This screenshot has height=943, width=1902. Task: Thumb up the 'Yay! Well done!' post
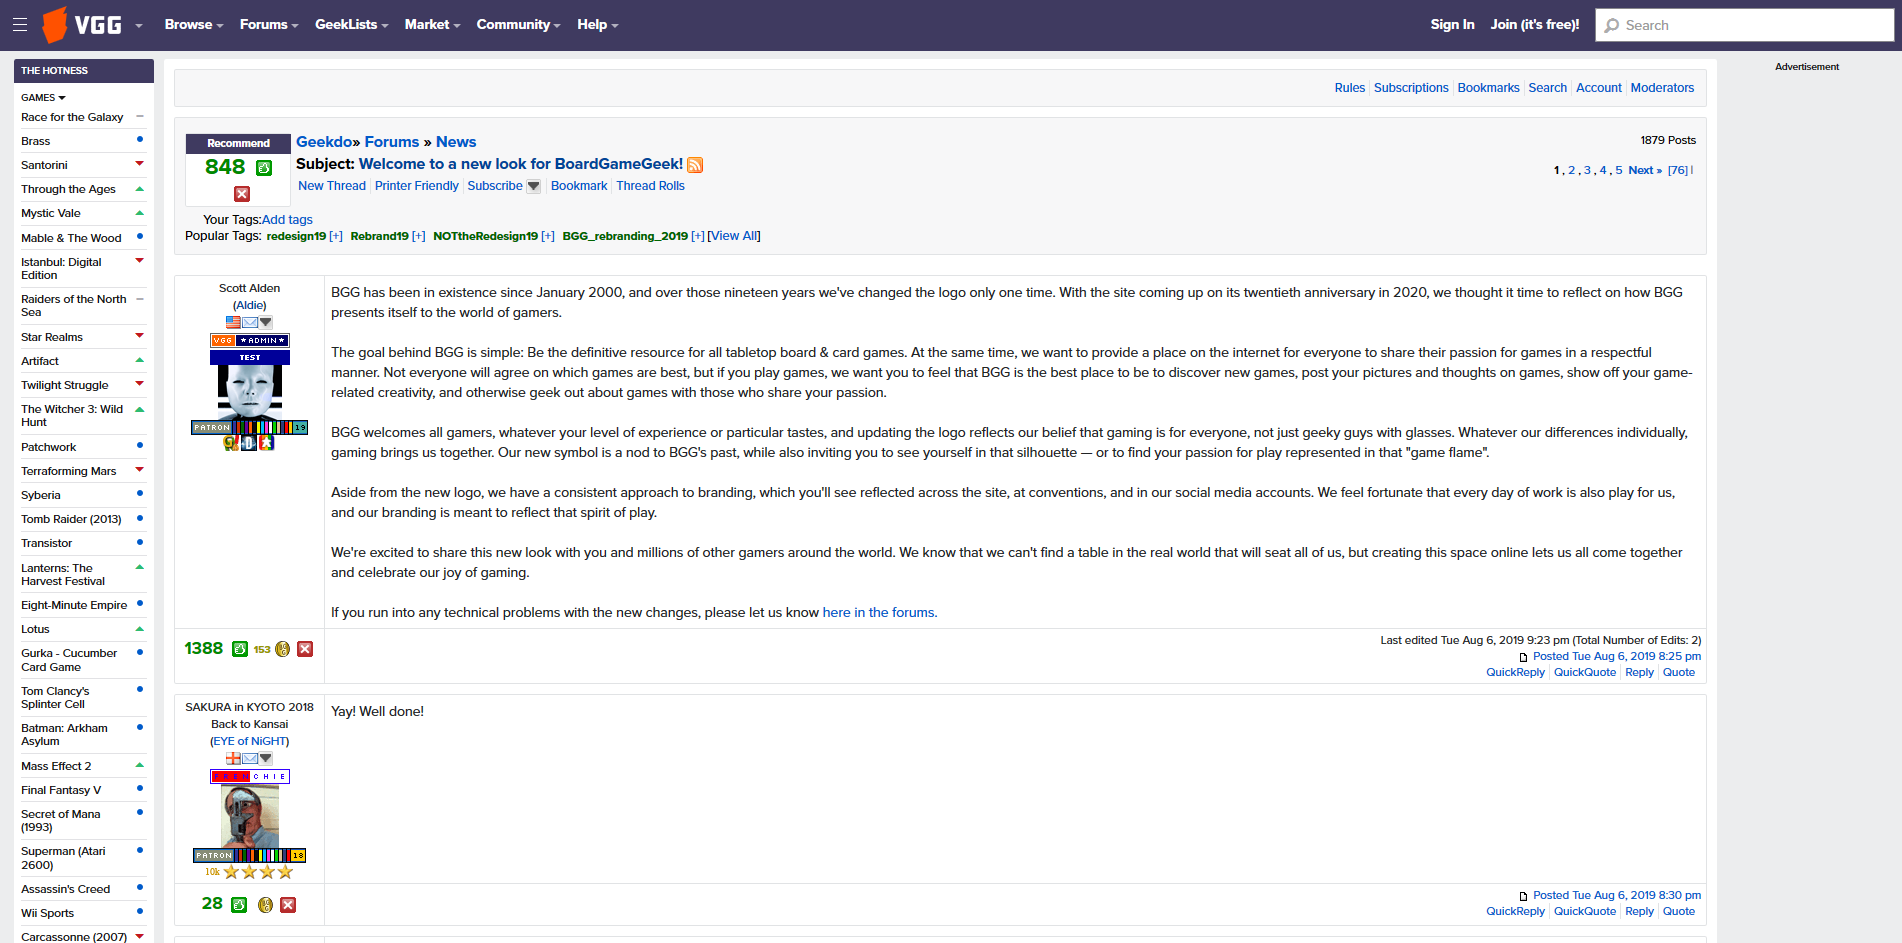pos(239,905)
